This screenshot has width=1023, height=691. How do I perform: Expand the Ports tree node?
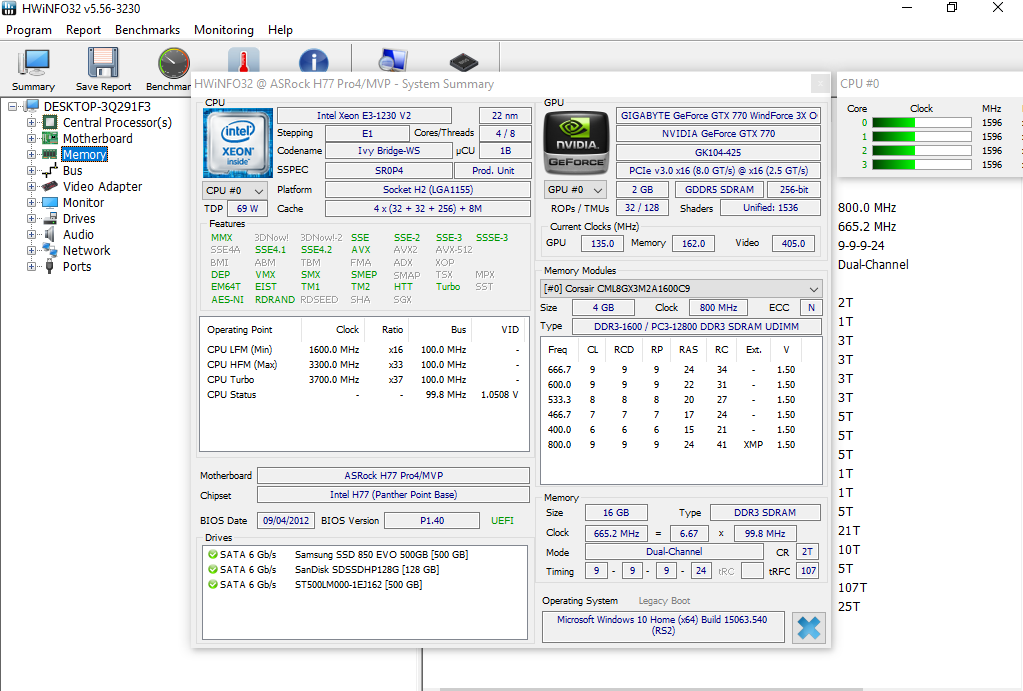tap(31, 266)
